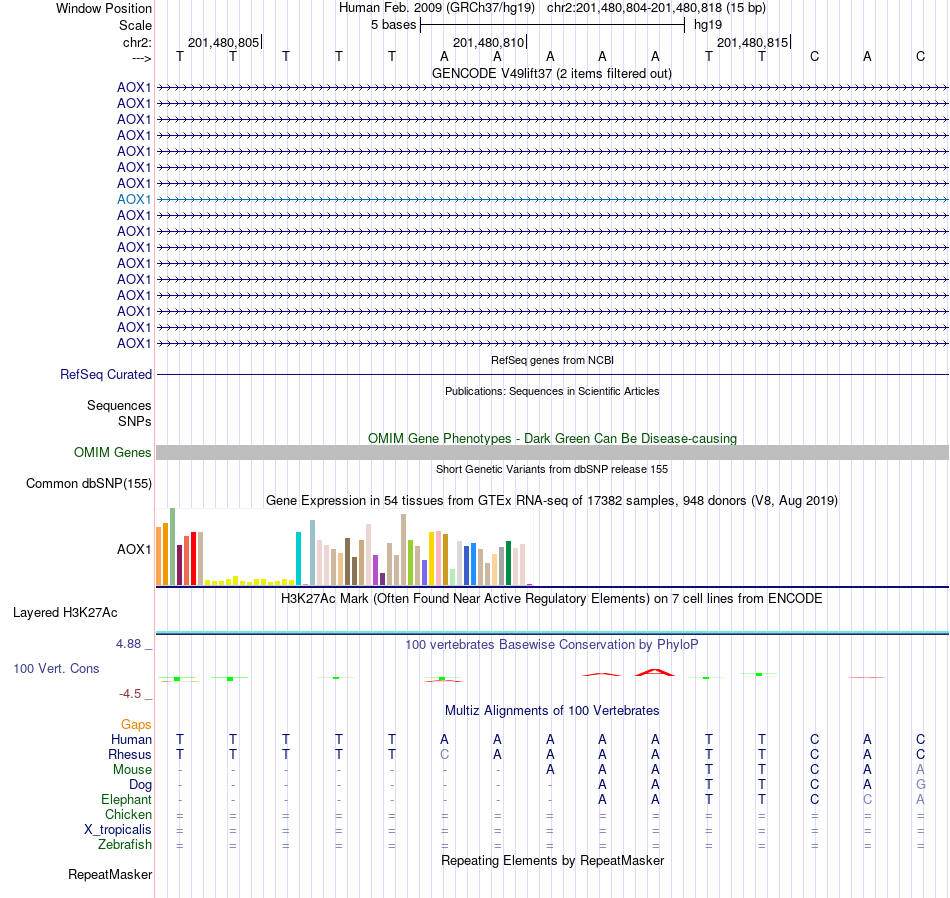Click the 5 bases scale text
Screen dimensions: 950x898
[x=394, y=25]
